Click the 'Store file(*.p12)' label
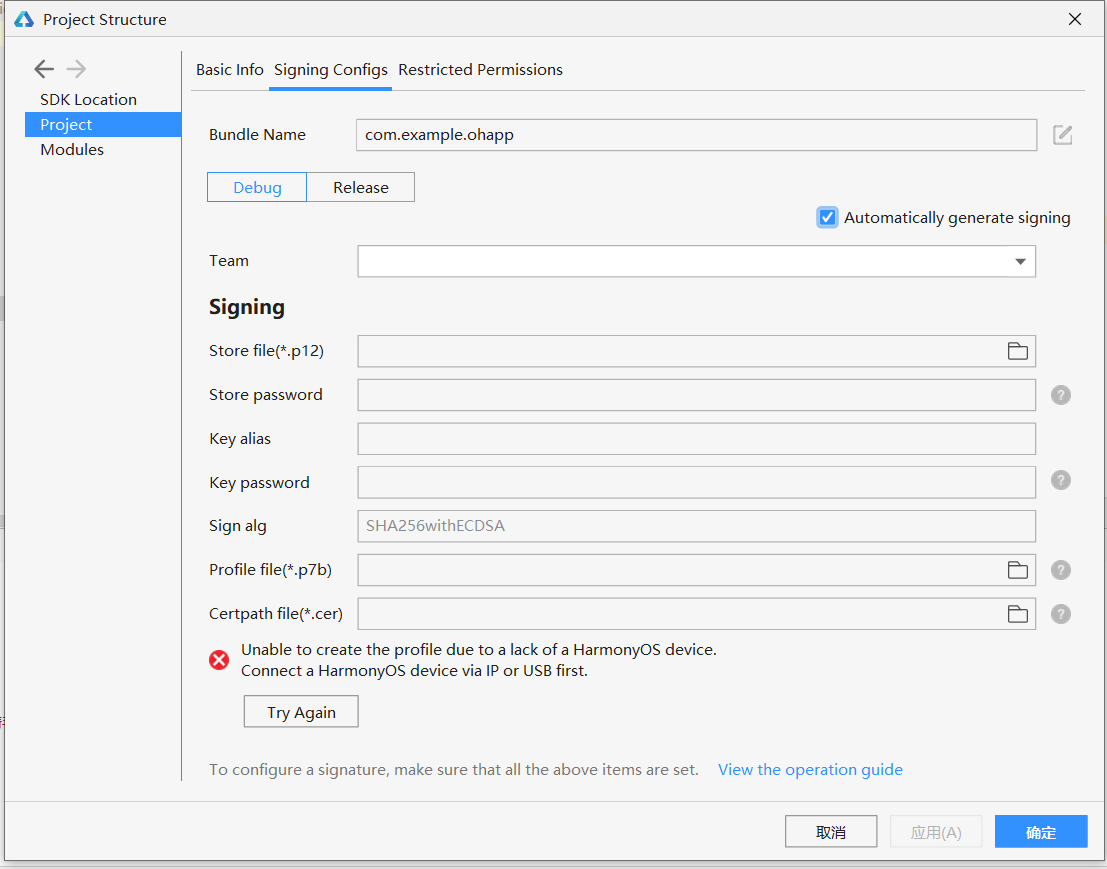This screenshot has width=1107, height=869. [x=266, y=351]
